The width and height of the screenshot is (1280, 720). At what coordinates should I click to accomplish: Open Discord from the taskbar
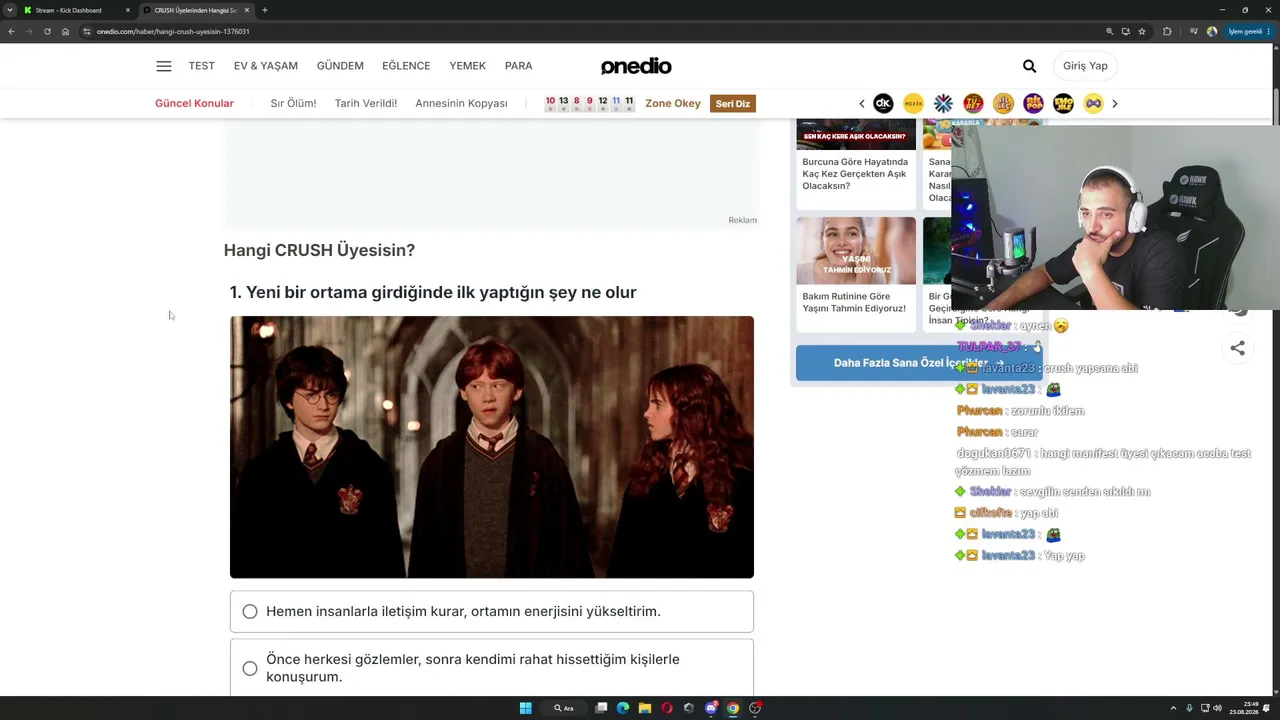click(711, 708)
